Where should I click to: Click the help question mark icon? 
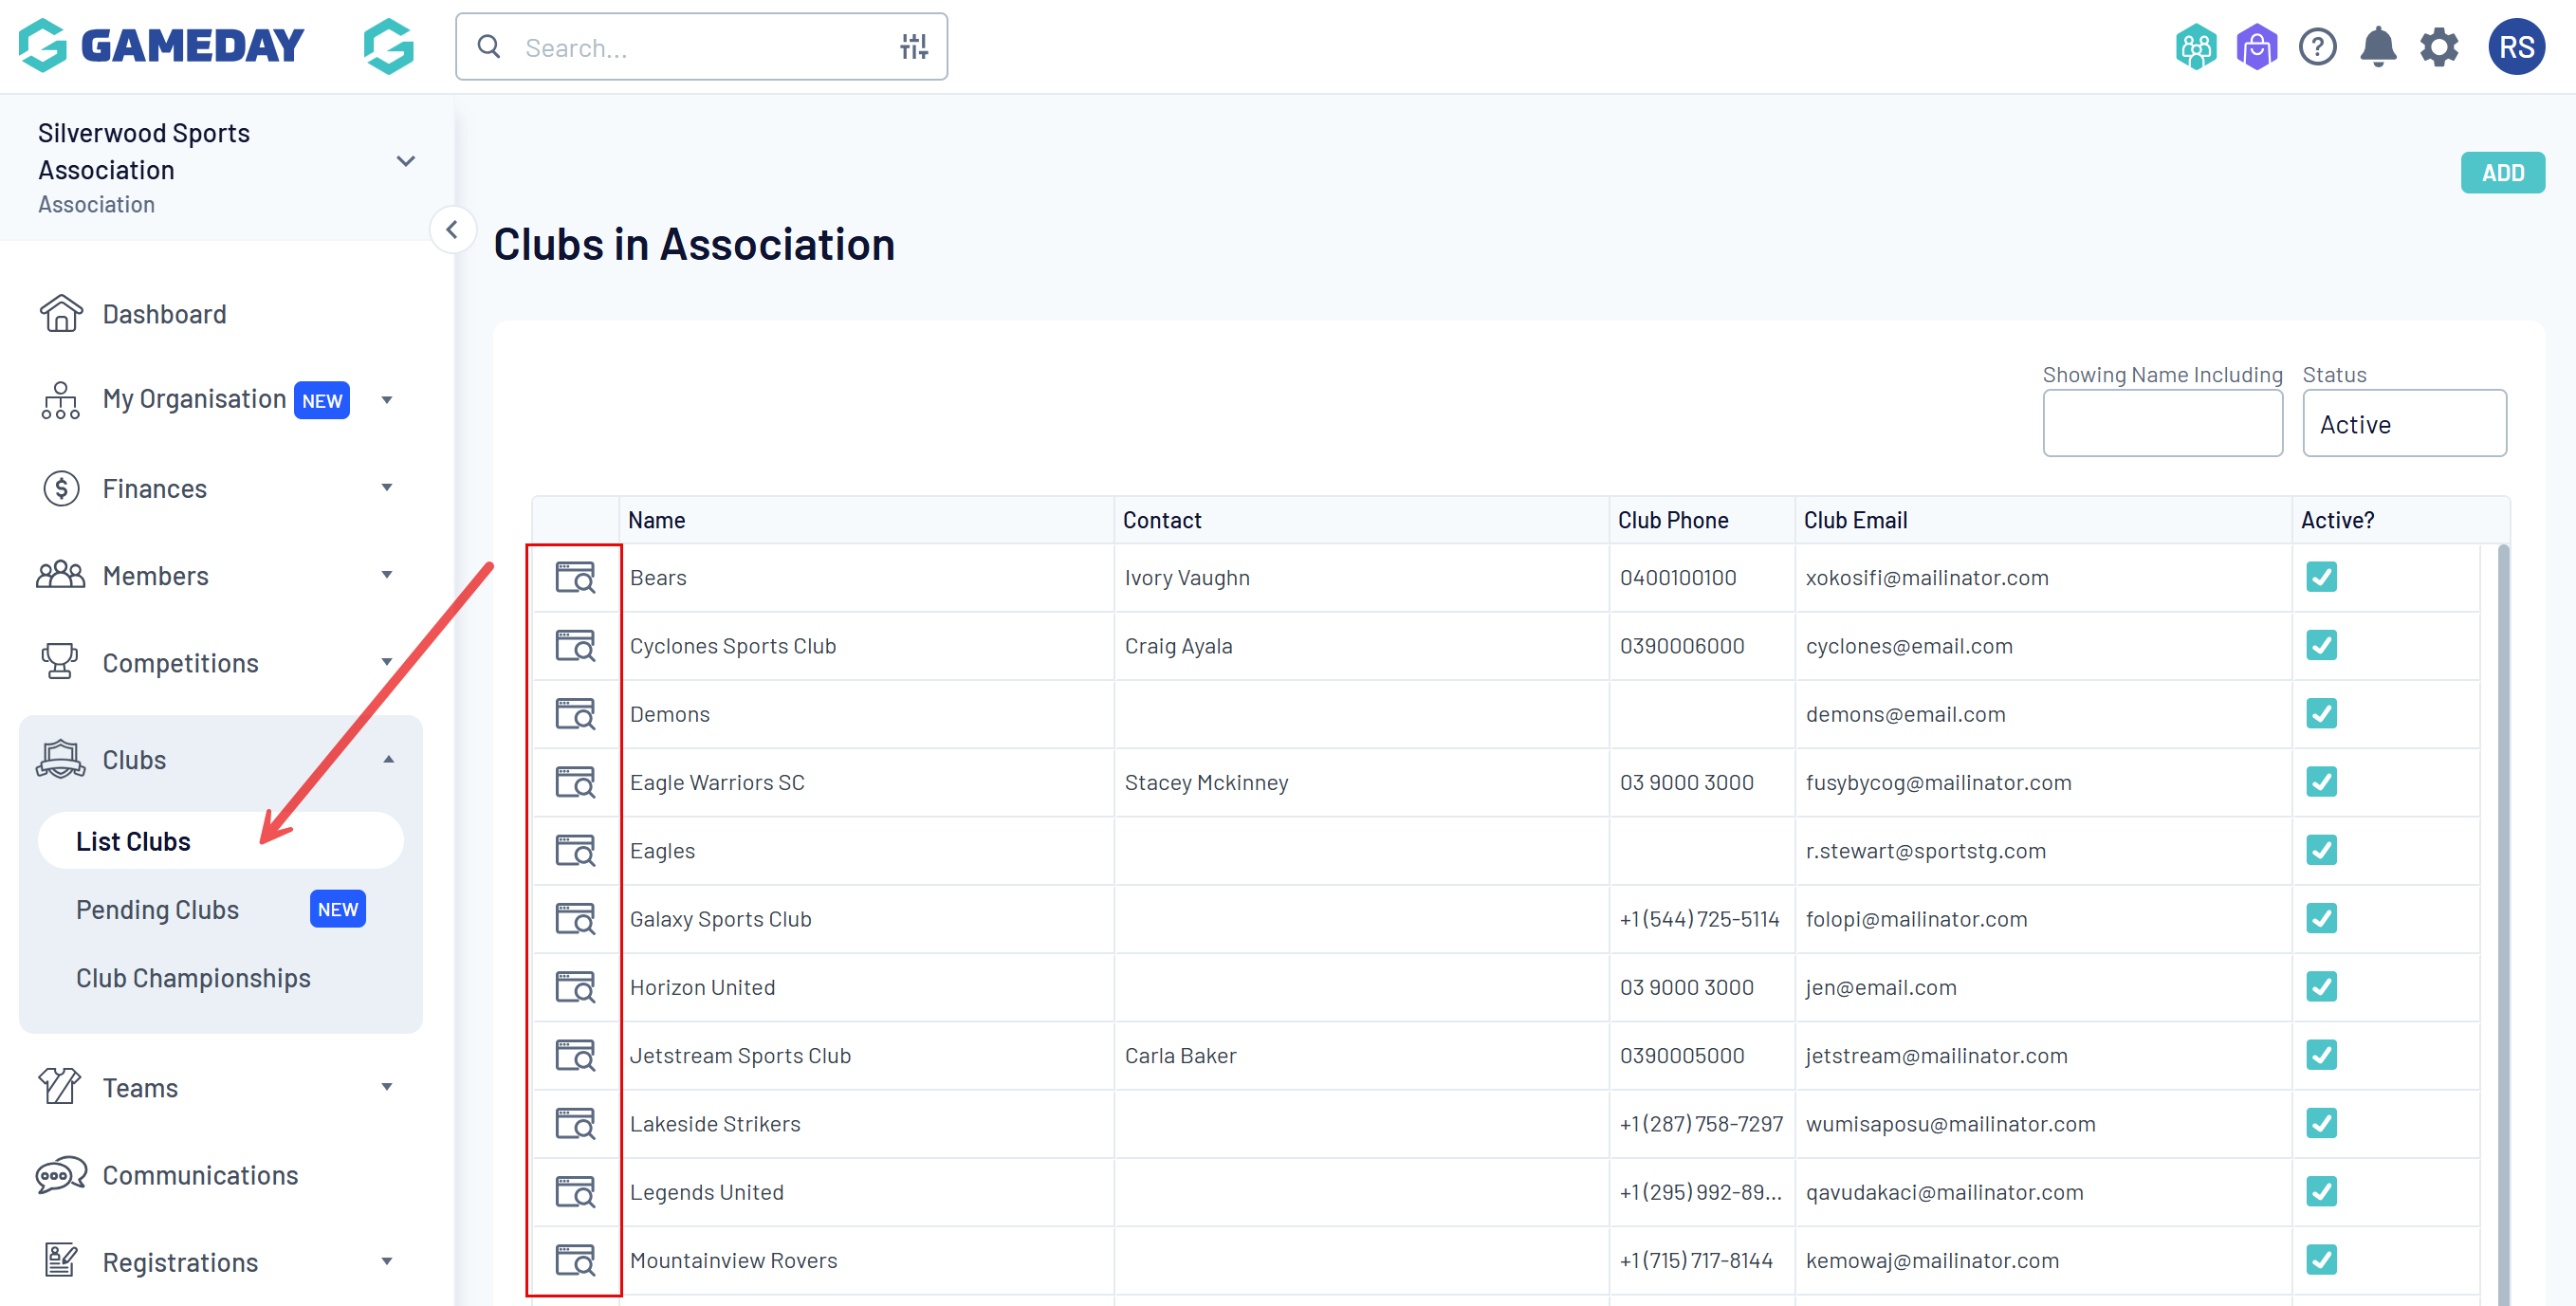(2317, 47)
